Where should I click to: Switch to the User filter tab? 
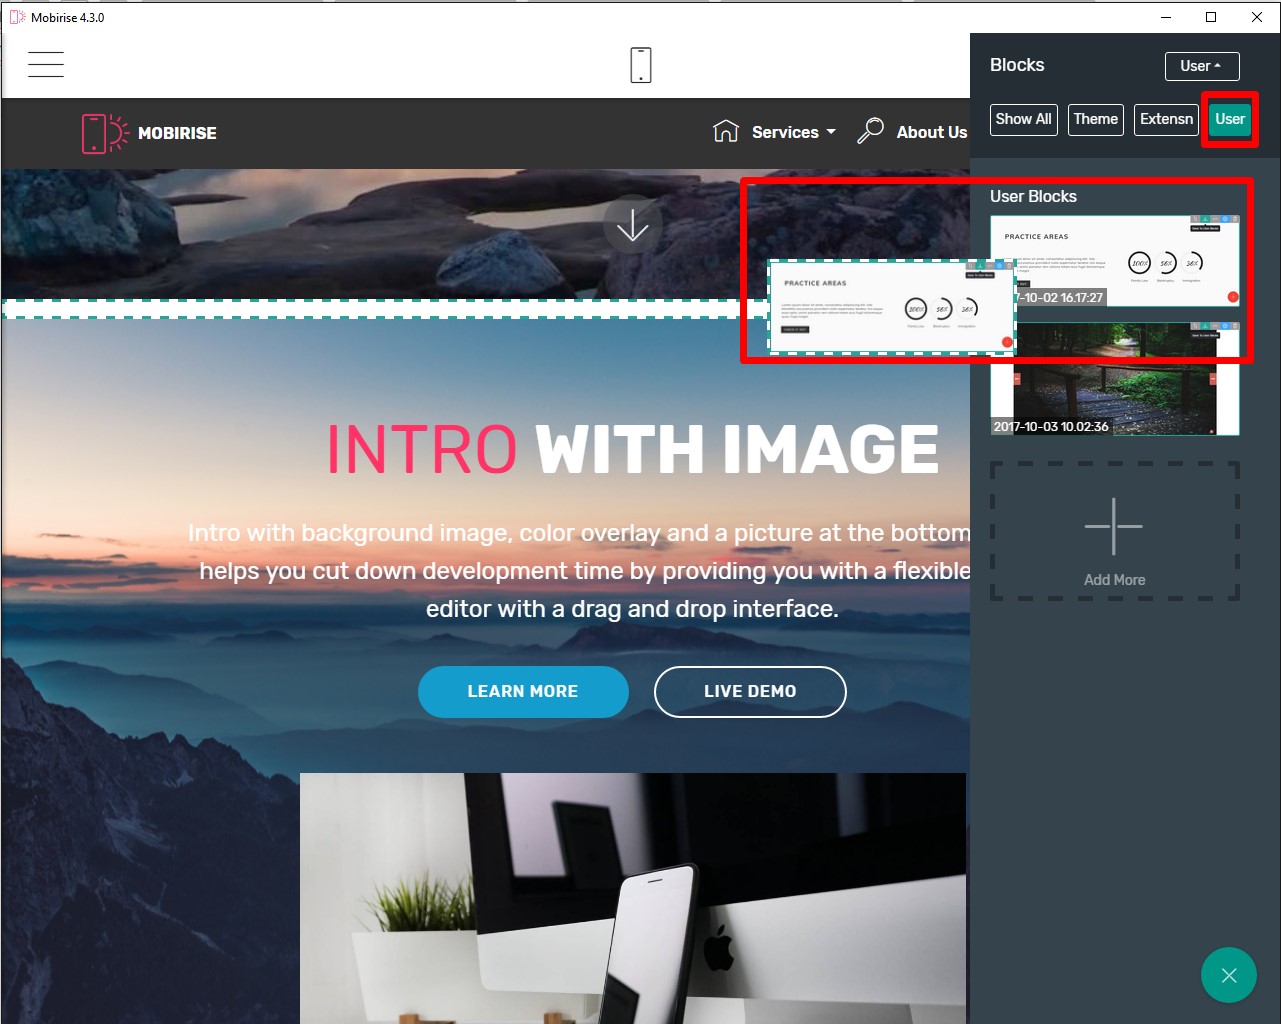pos(1229,119)
